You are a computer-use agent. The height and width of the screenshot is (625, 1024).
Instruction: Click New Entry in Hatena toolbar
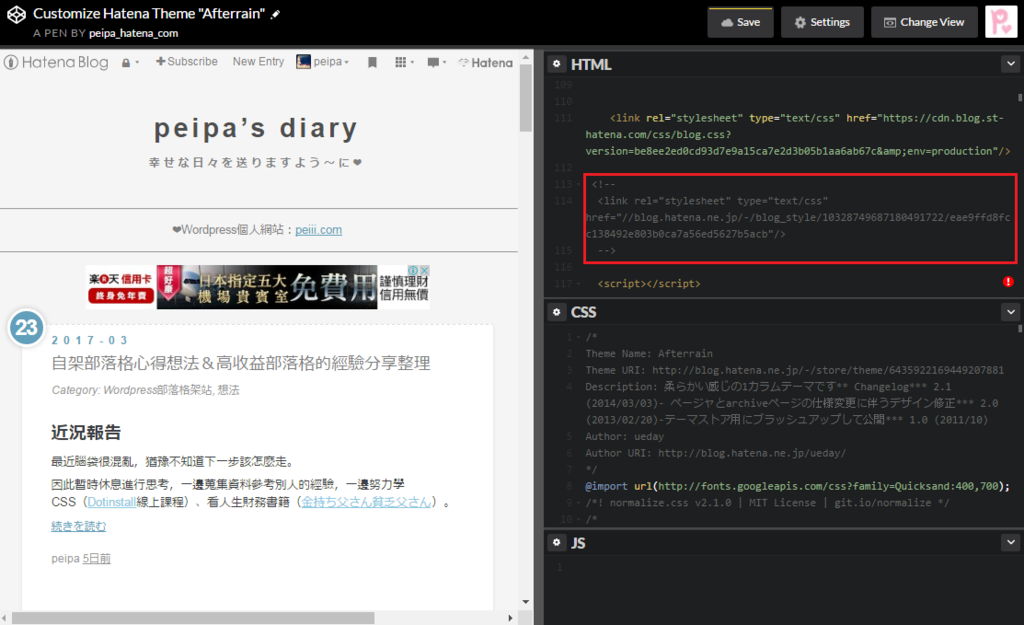[259, 61]
